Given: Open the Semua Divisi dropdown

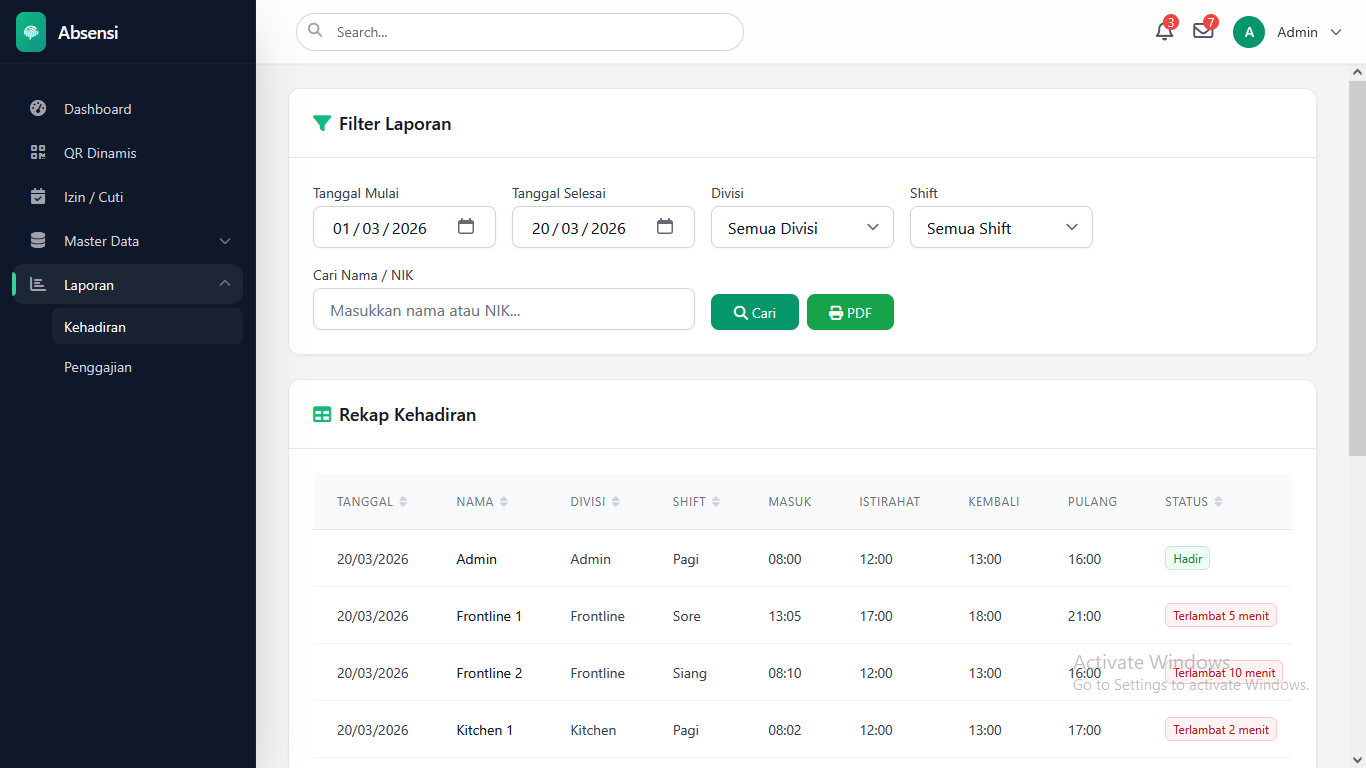Looking at the screenshot, I should point(802,228).
